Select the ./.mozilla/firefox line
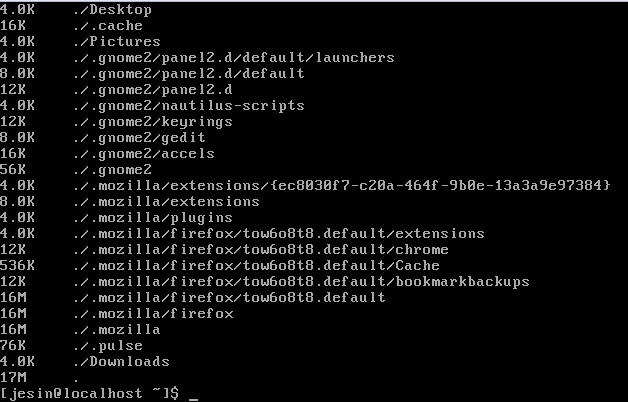 153,314
